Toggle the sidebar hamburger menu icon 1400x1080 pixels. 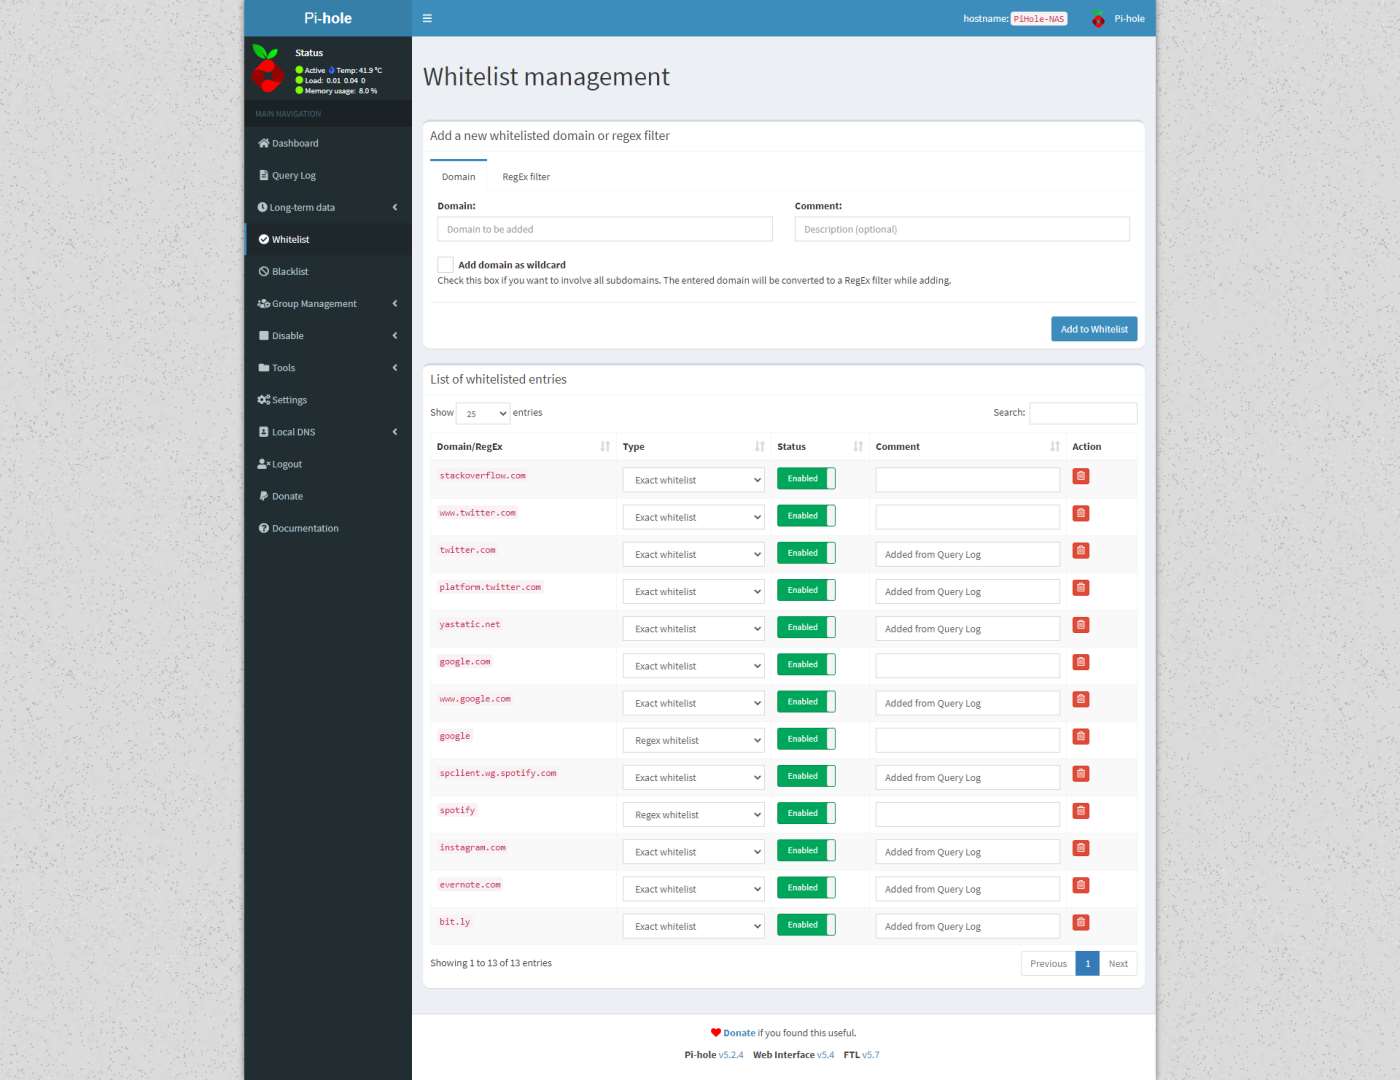click(x=427, y=18)
